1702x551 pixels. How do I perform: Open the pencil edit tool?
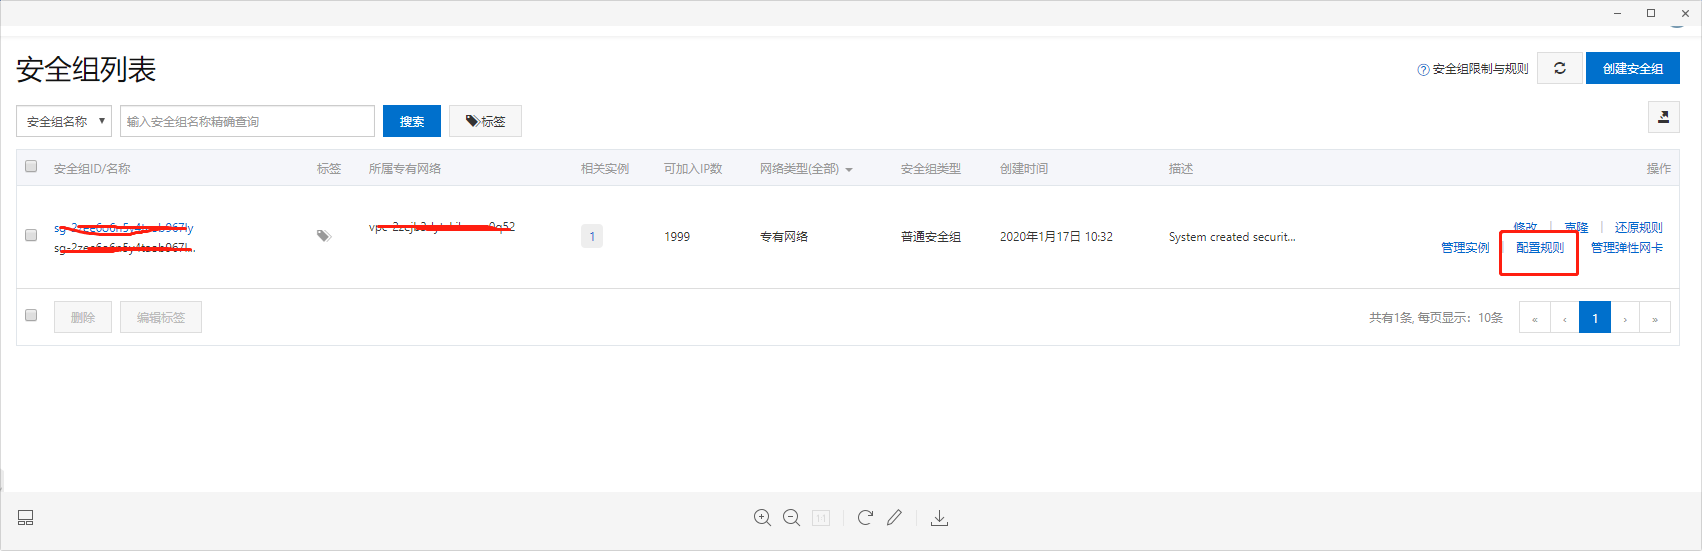894,517
